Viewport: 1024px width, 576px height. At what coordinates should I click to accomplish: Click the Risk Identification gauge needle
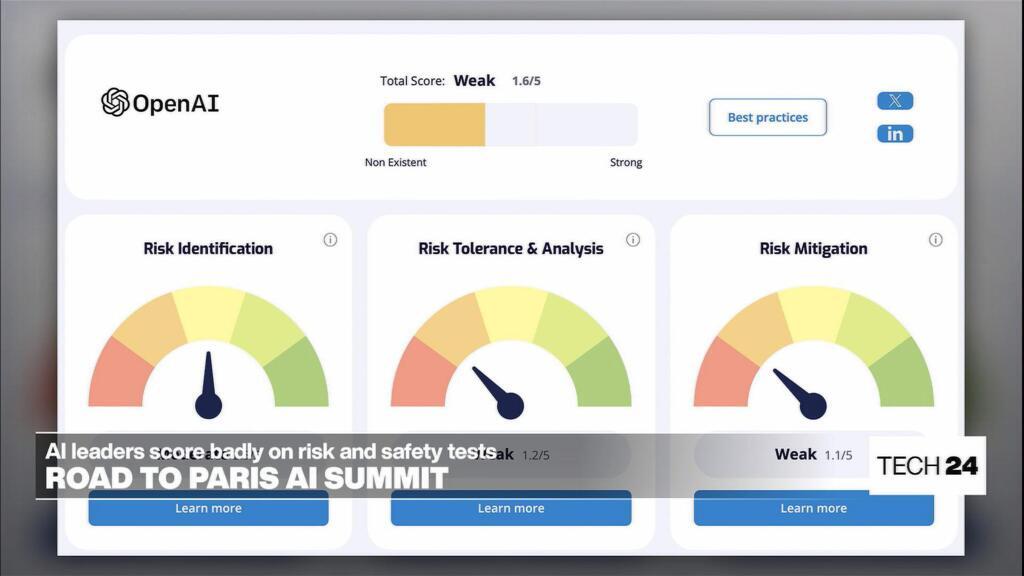coord(208,380)
